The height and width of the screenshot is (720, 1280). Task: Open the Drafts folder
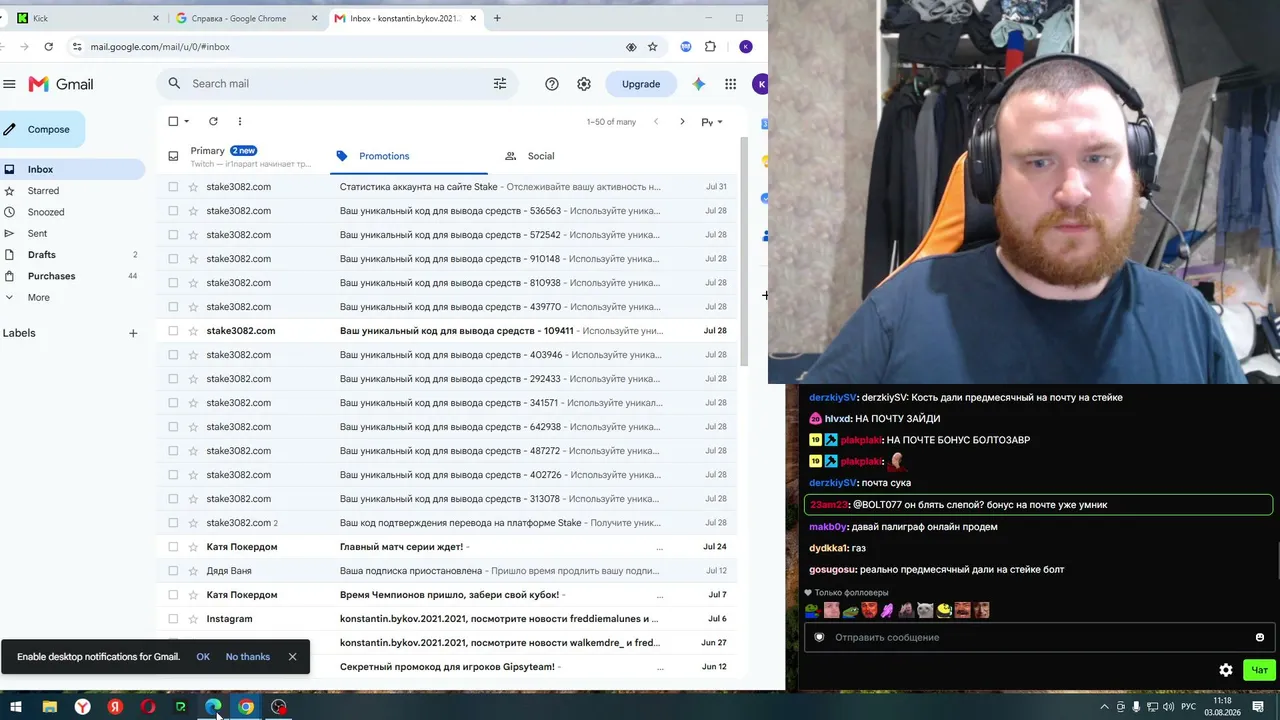[x=72, y=255]
